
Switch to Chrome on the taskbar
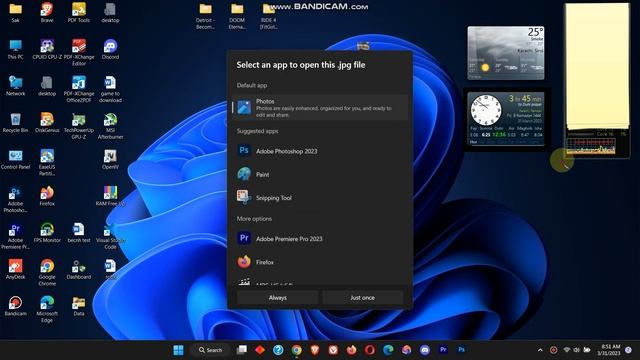click(x=297, y=350)
